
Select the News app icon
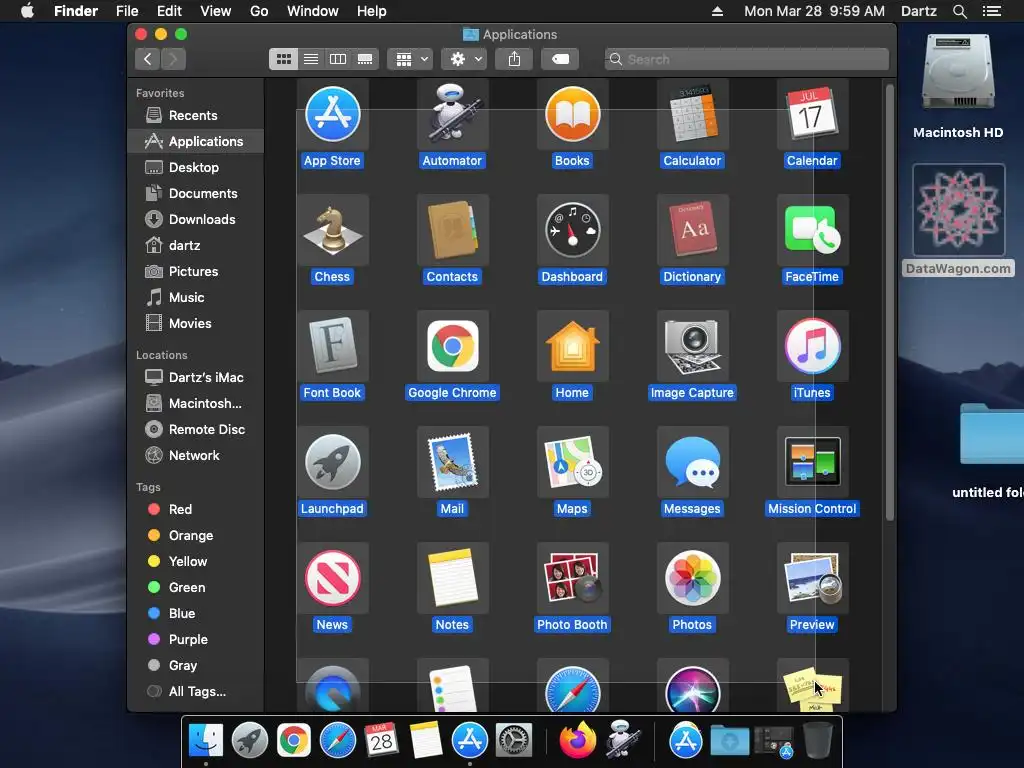332,578
